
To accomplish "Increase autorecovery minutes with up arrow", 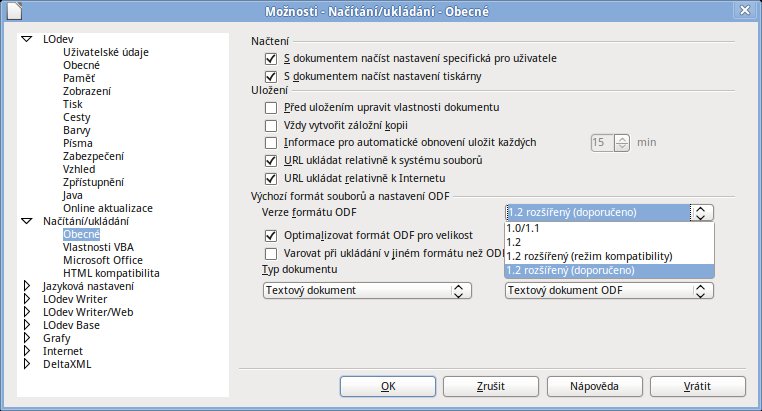I will (622, 139).
